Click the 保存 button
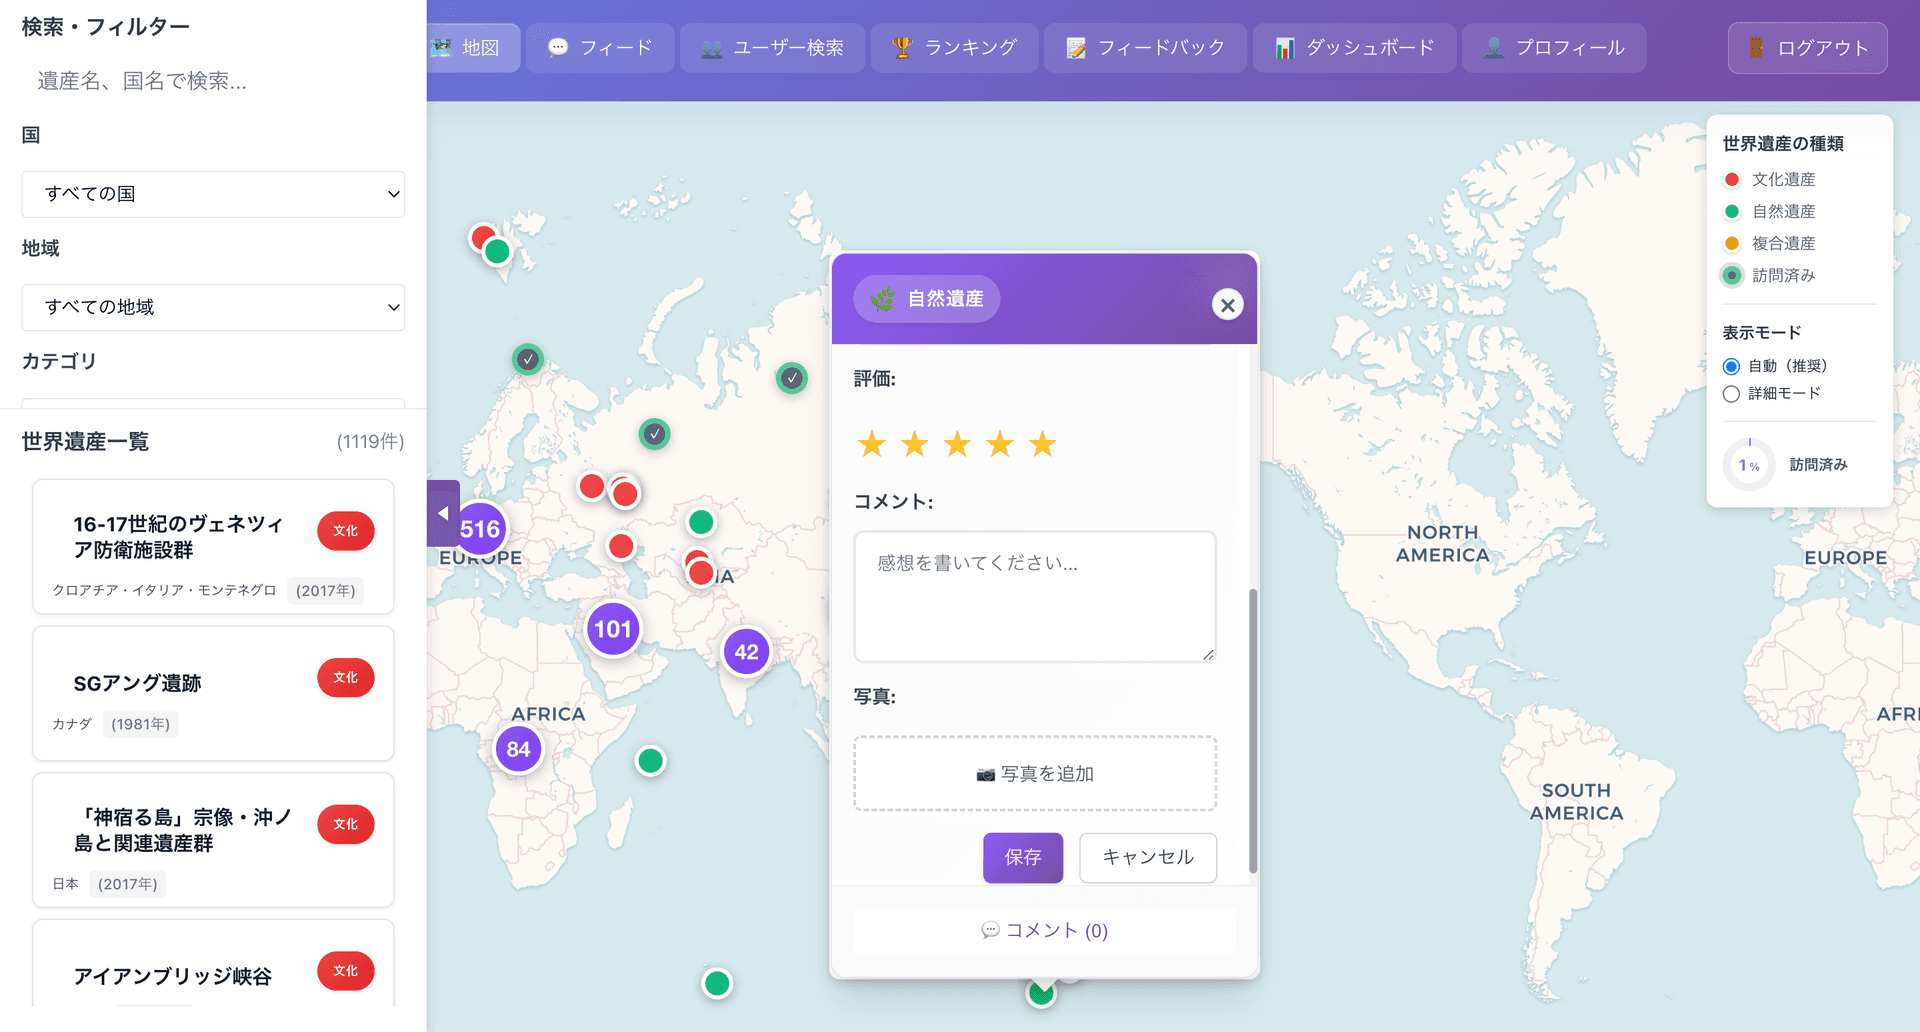Image resolution: width=1920 pixels, height=1032 pixels. click(x=1022, y=858)
